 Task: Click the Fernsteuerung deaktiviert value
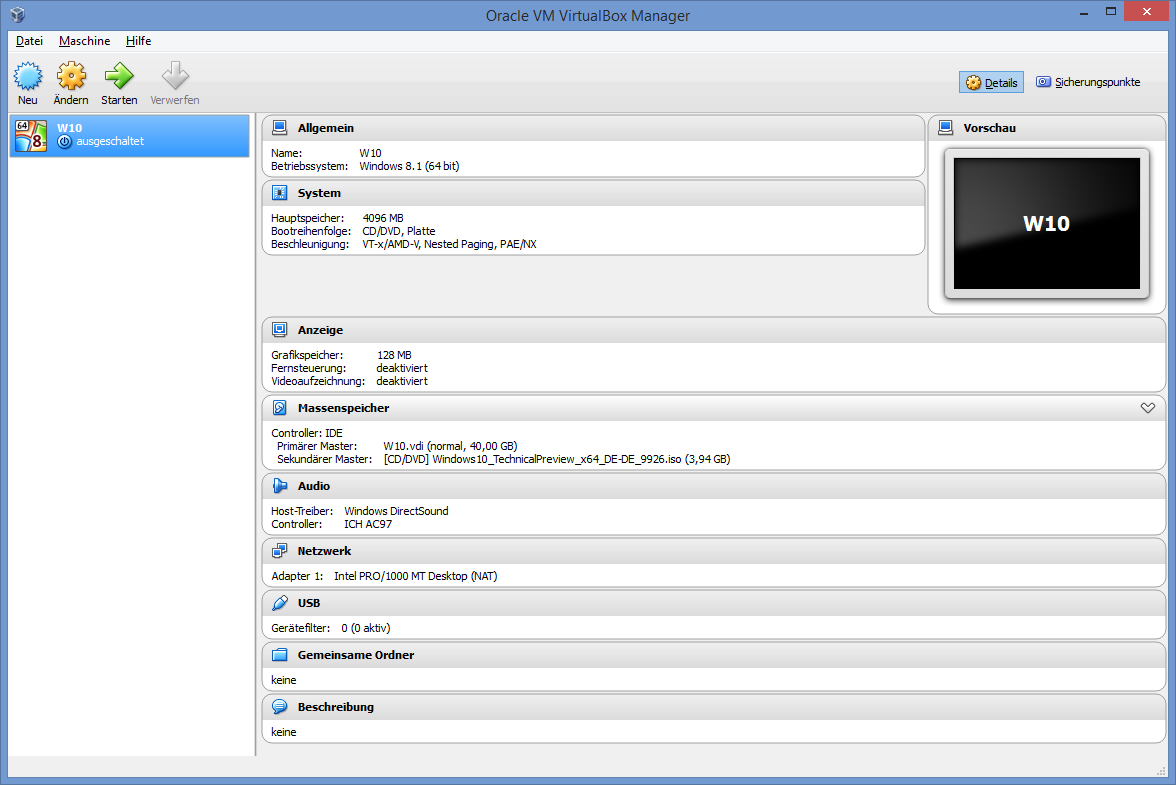(x=402, y=368)
